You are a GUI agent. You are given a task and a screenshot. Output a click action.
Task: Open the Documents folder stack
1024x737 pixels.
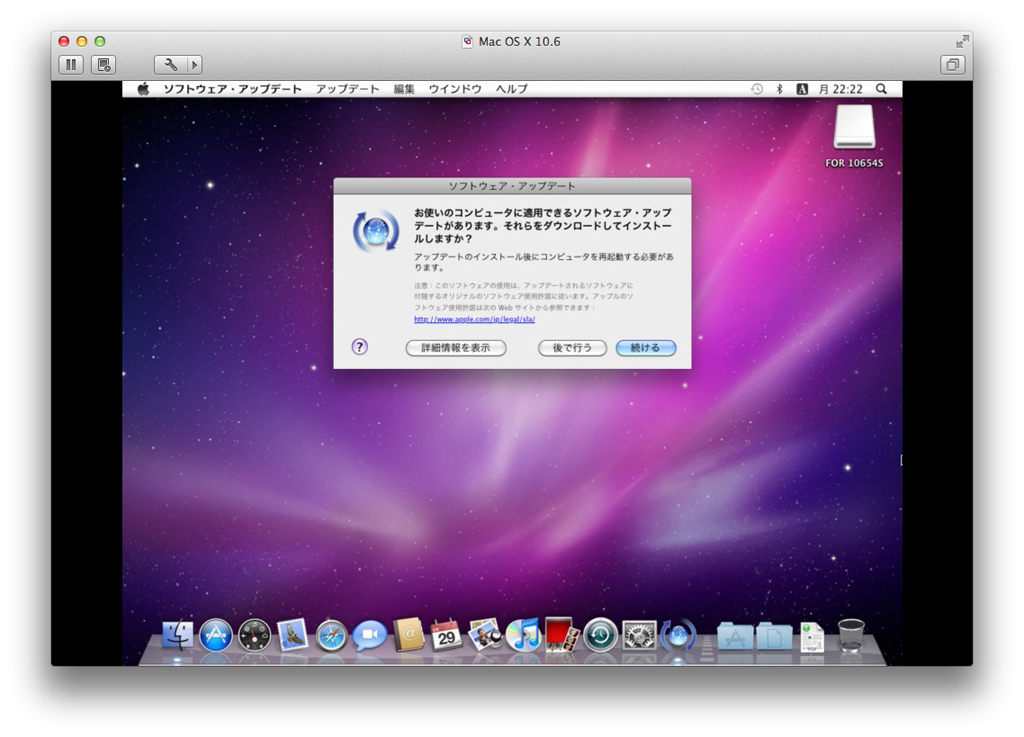[774, 636]
